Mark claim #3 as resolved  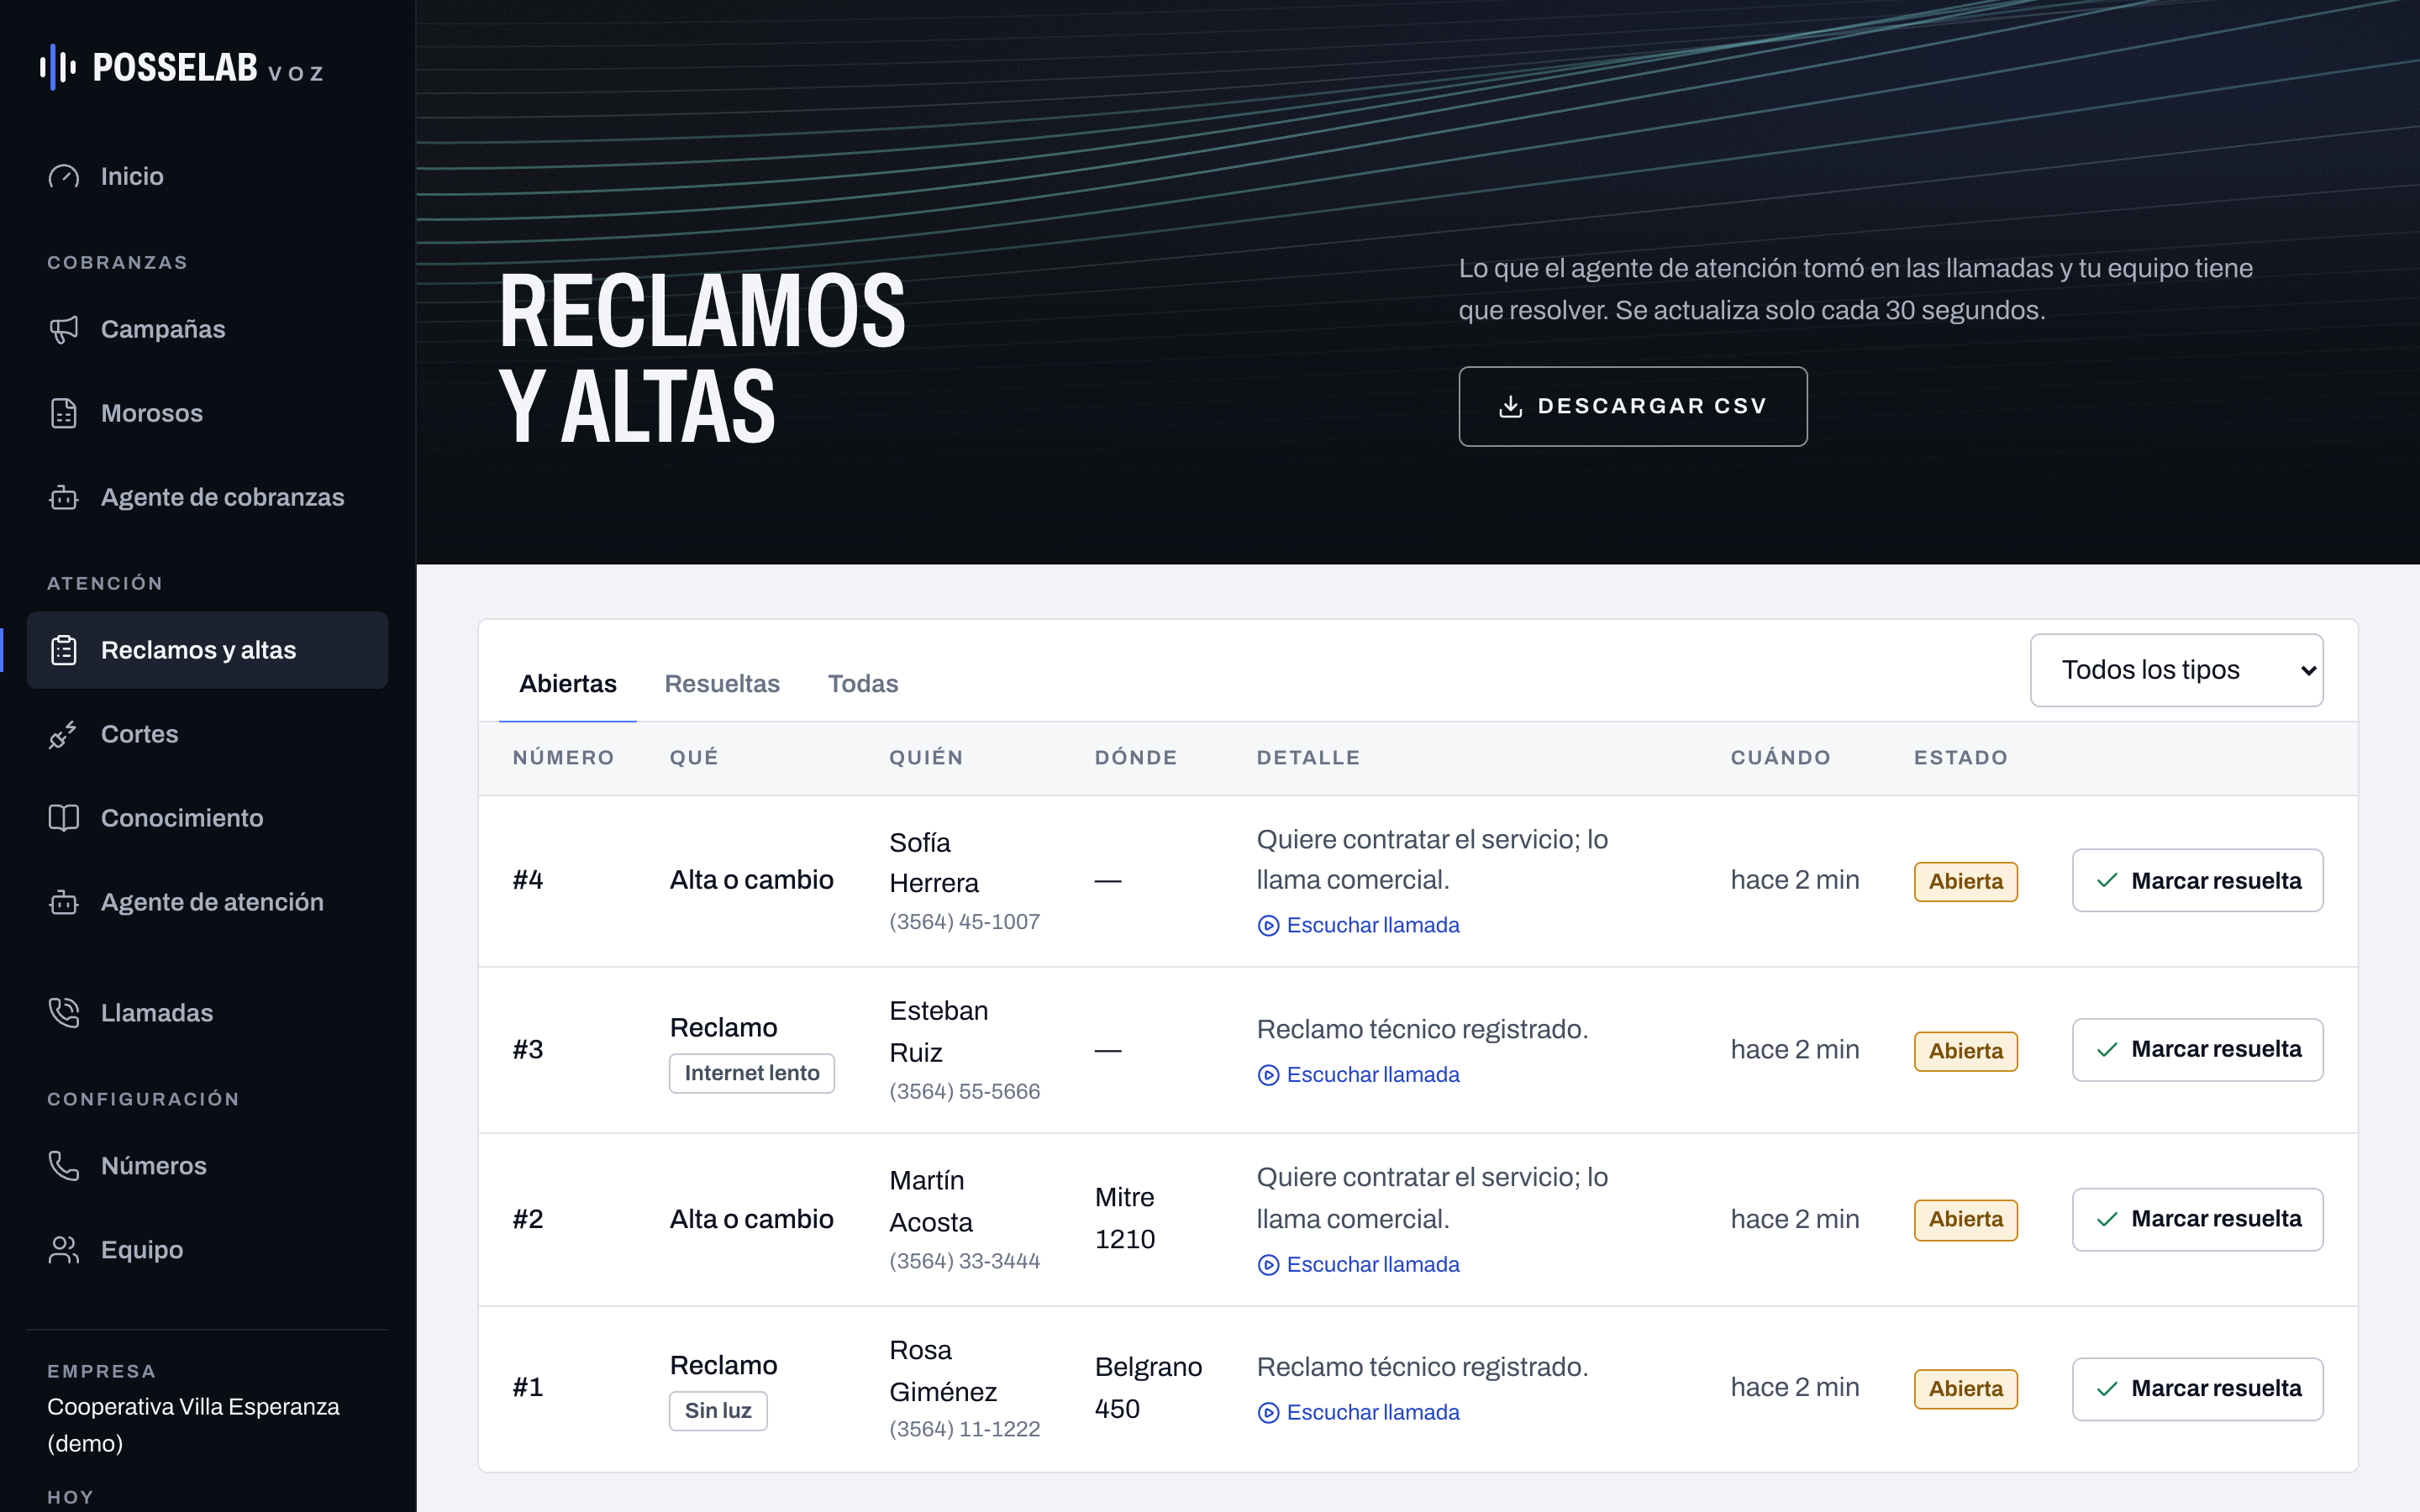(2197, 1050)
